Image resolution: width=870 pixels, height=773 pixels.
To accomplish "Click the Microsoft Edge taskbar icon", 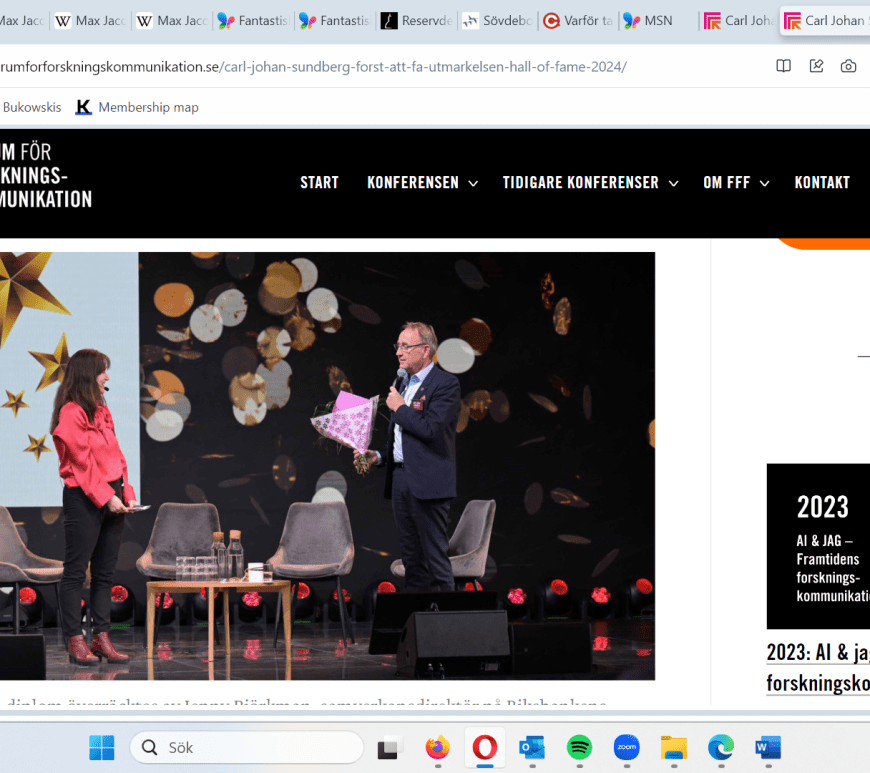I will pyautogui.click(x=721, y=747).
